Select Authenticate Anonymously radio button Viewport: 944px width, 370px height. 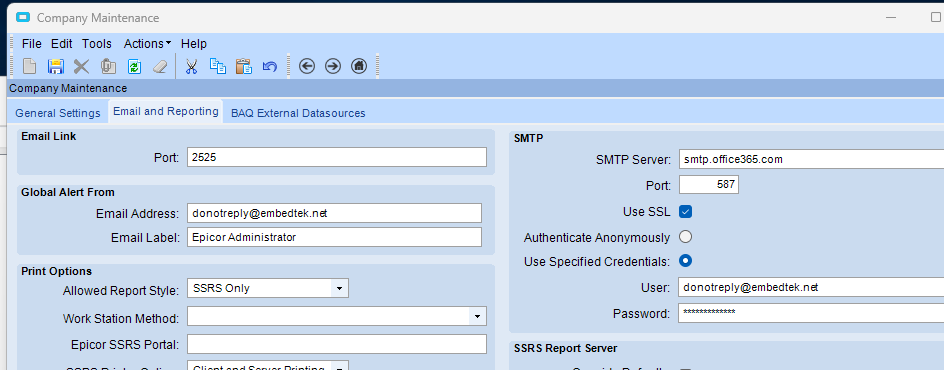coord(685,237)
